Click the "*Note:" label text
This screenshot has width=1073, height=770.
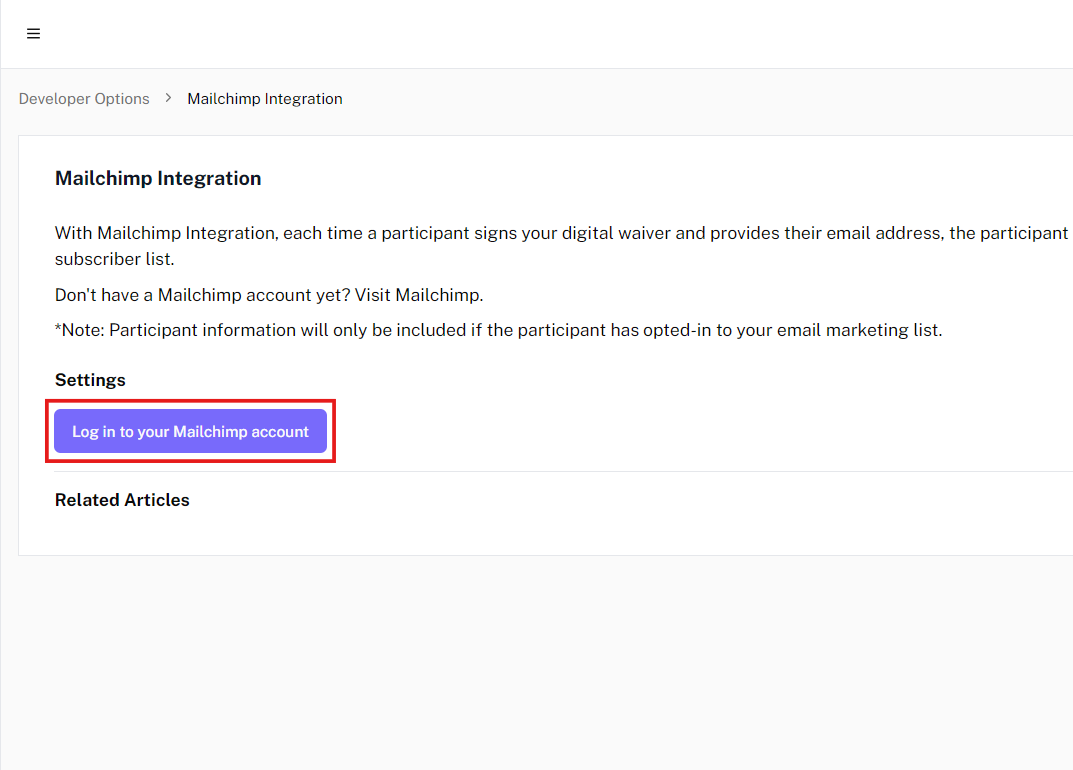click(80, 330)
